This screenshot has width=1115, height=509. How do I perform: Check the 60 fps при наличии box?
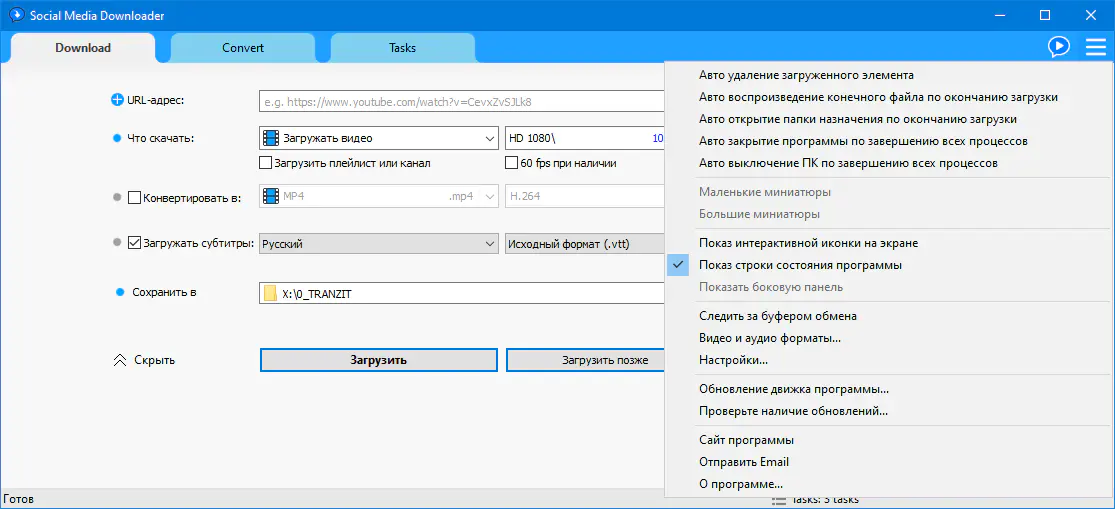(512, 163)
